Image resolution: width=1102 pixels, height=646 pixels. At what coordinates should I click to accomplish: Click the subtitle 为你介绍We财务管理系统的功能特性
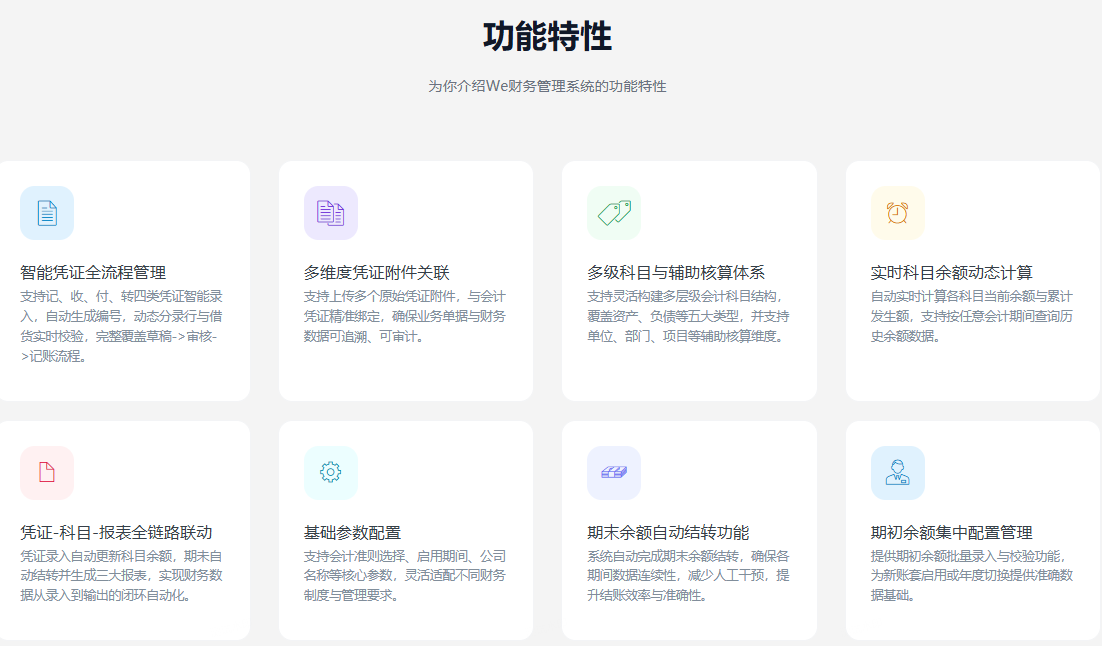[547, 86]
